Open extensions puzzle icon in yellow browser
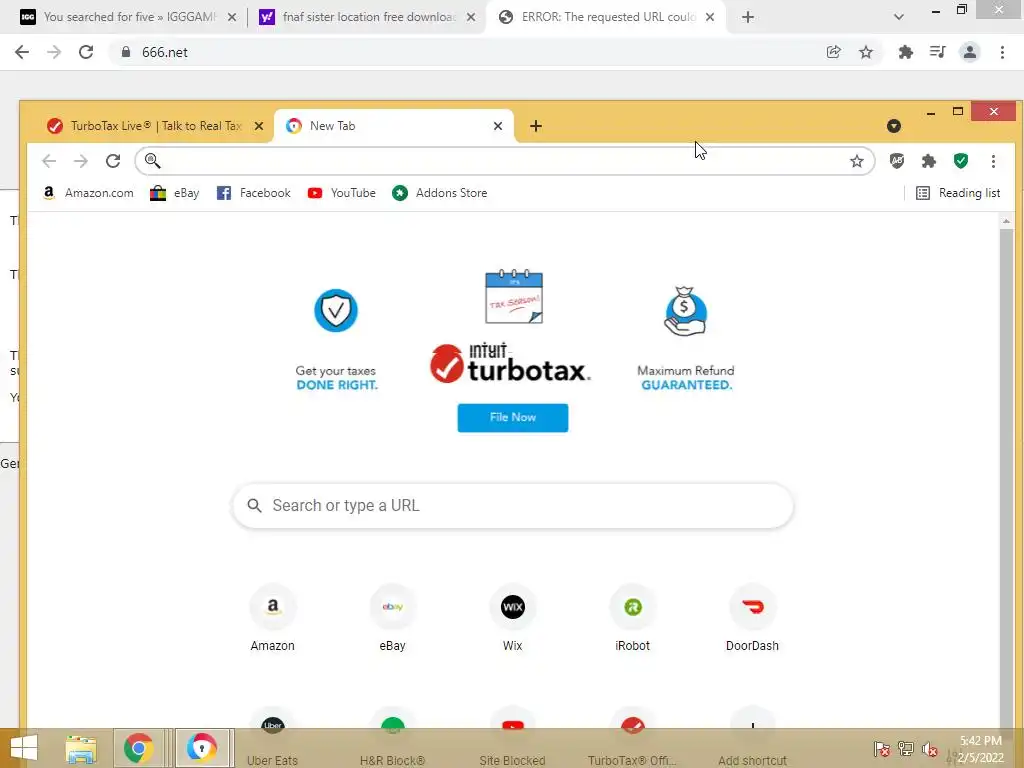This screenshot has height=768, width=1024. coord(929,161)
